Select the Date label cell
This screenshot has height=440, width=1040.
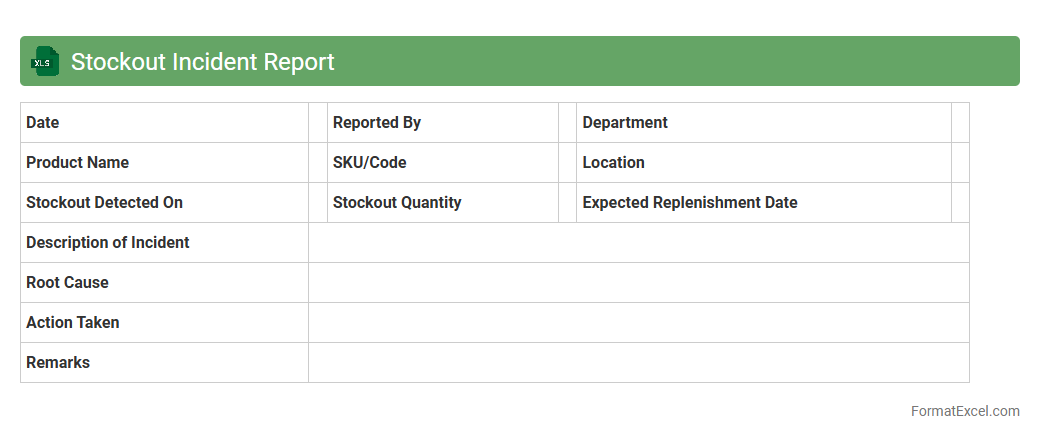(164, 123)
